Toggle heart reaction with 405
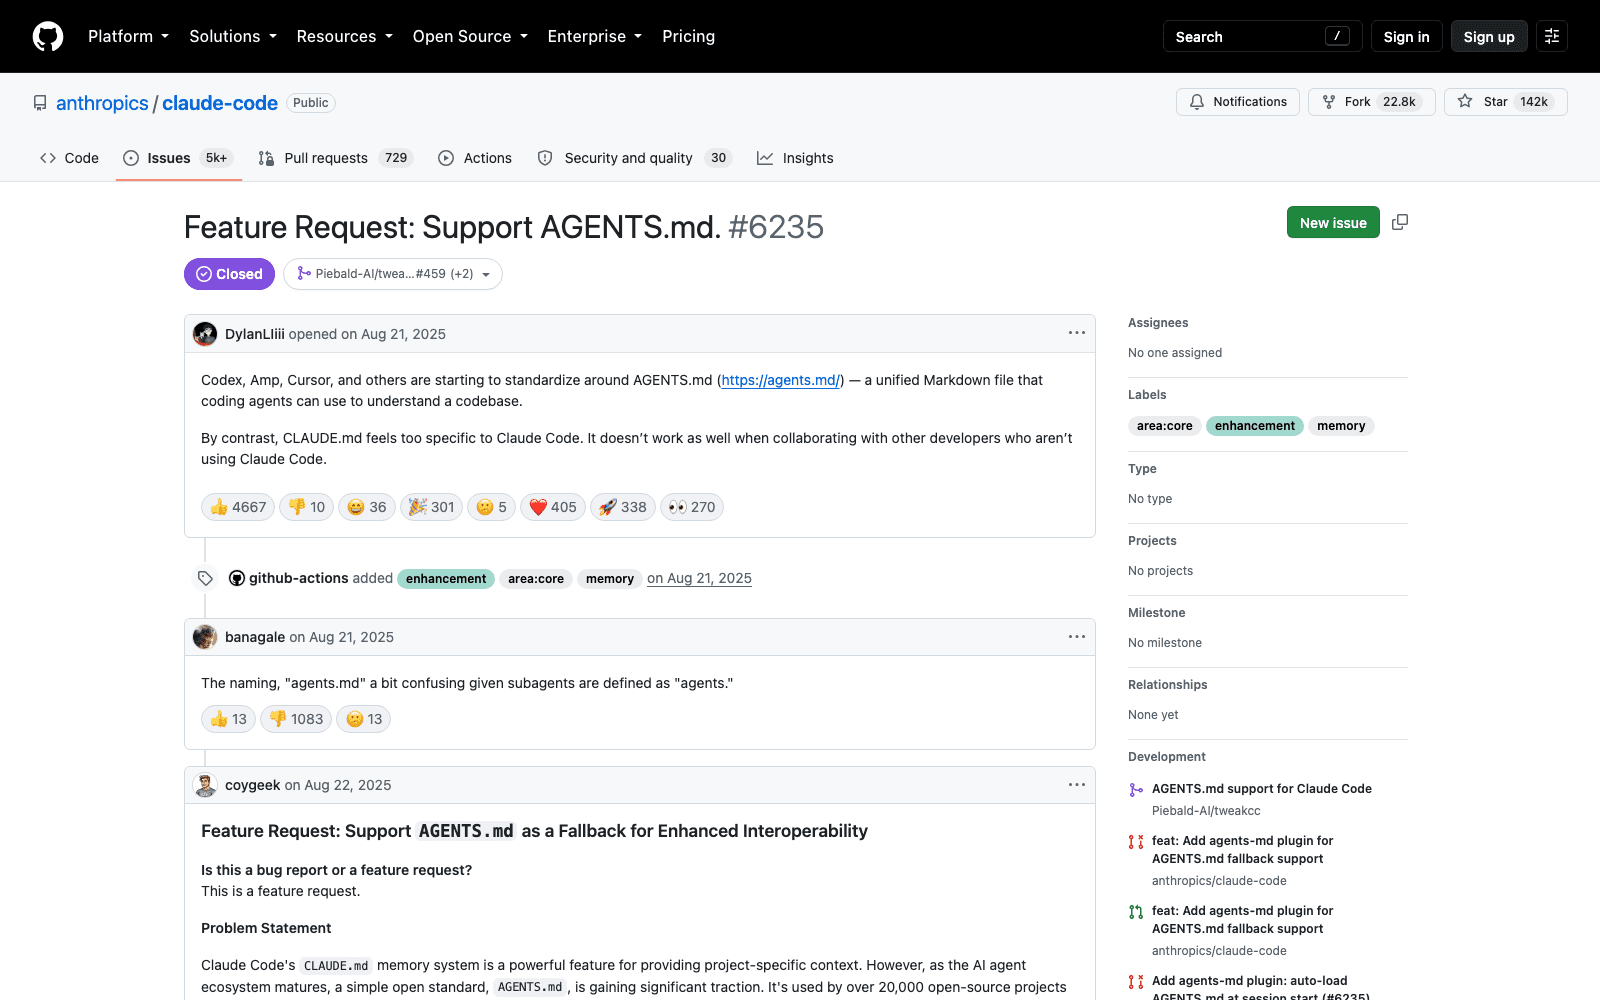1600x1000 pixels. [553, 507]
